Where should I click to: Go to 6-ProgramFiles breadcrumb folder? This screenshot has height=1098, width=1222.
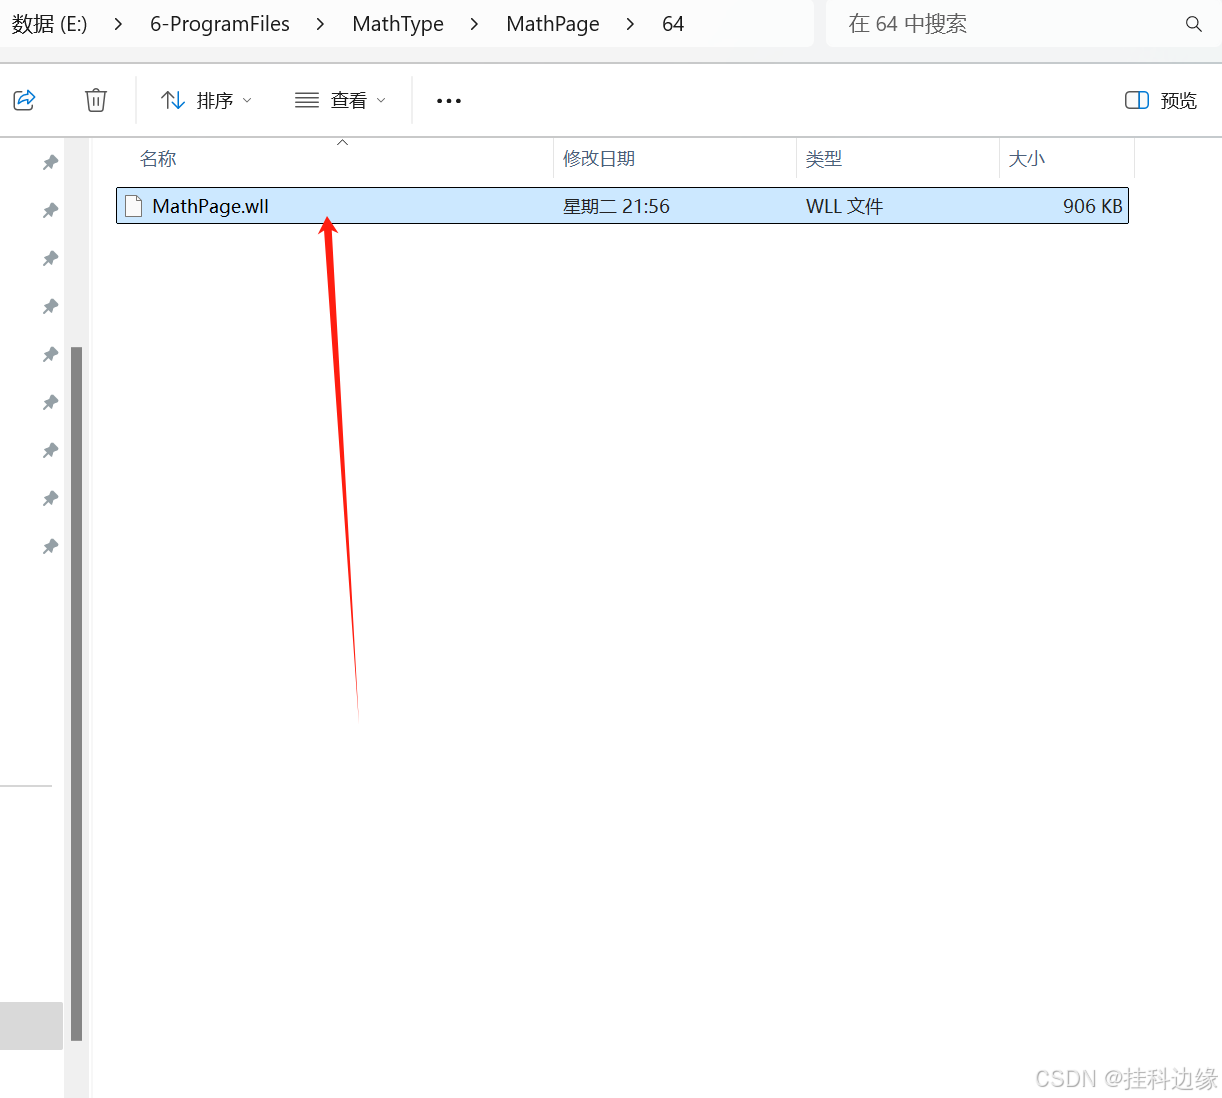[220, 24]
